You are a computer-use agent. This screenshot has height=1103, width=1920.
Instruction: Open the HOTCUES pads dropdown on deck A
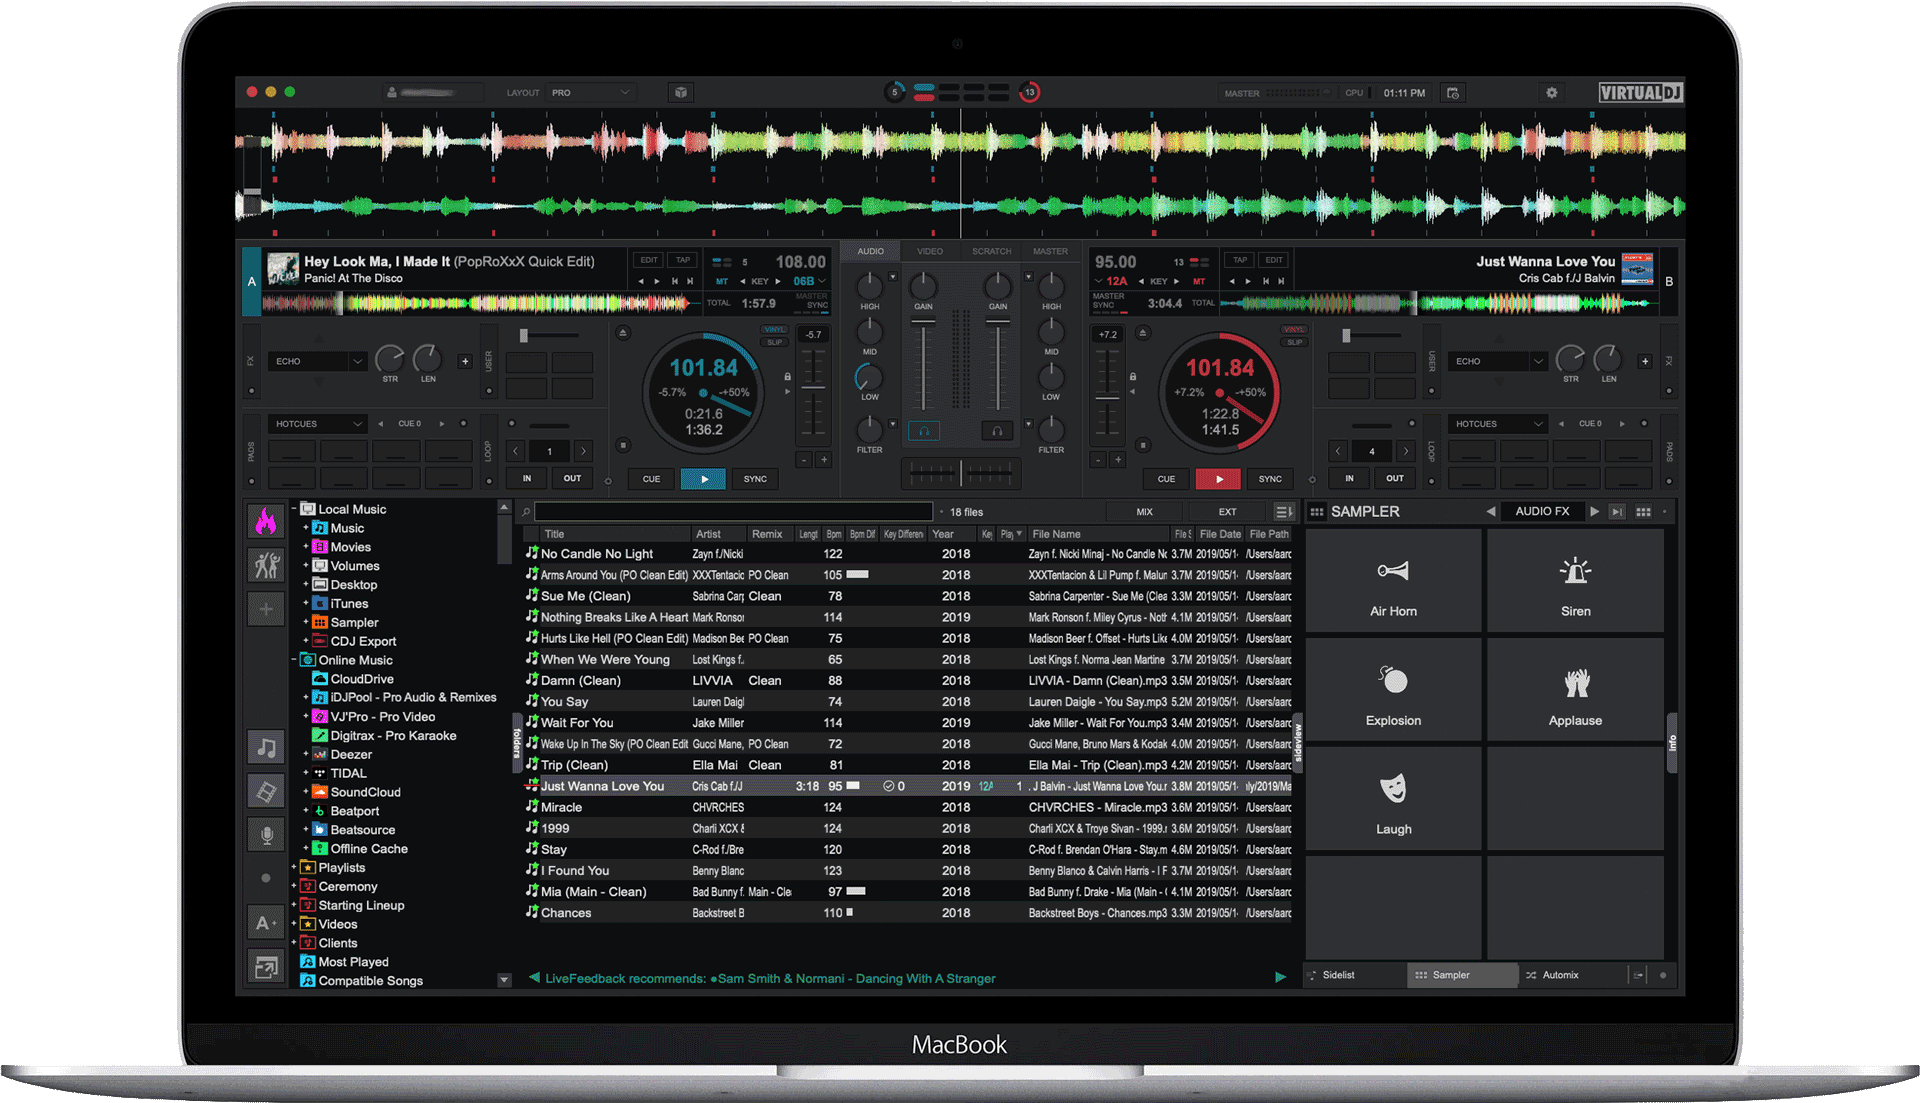pos(317,424)
